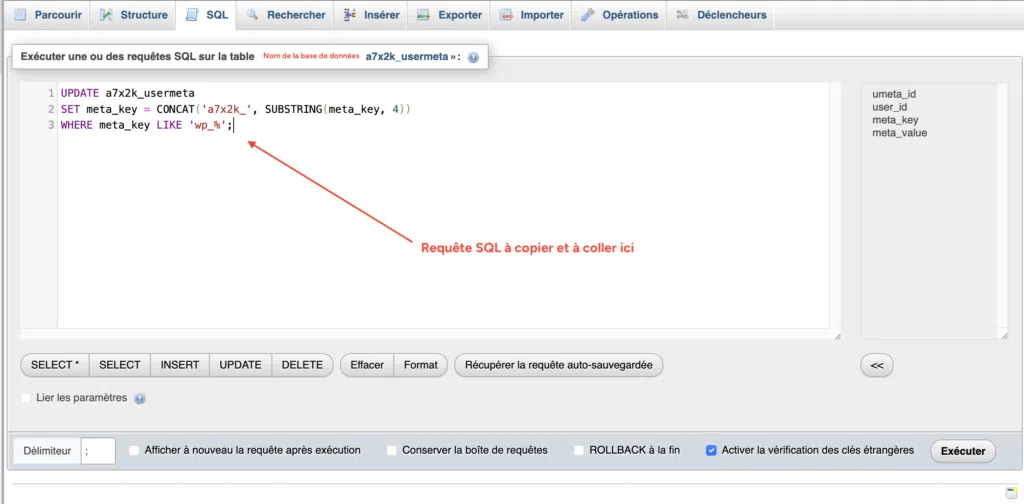Enable ROLLBACK à la fin
Viewport: 1024px width, 504px height.
pos(579,450)
